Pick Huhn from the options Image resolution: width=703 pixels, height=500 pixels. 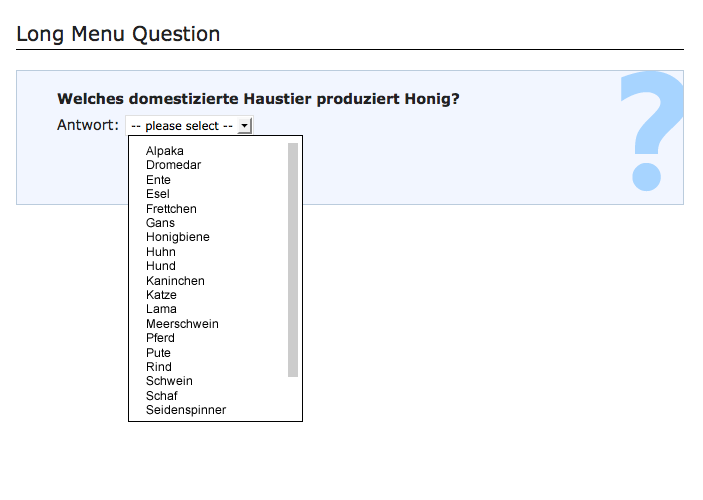click(x=160, y=252)
